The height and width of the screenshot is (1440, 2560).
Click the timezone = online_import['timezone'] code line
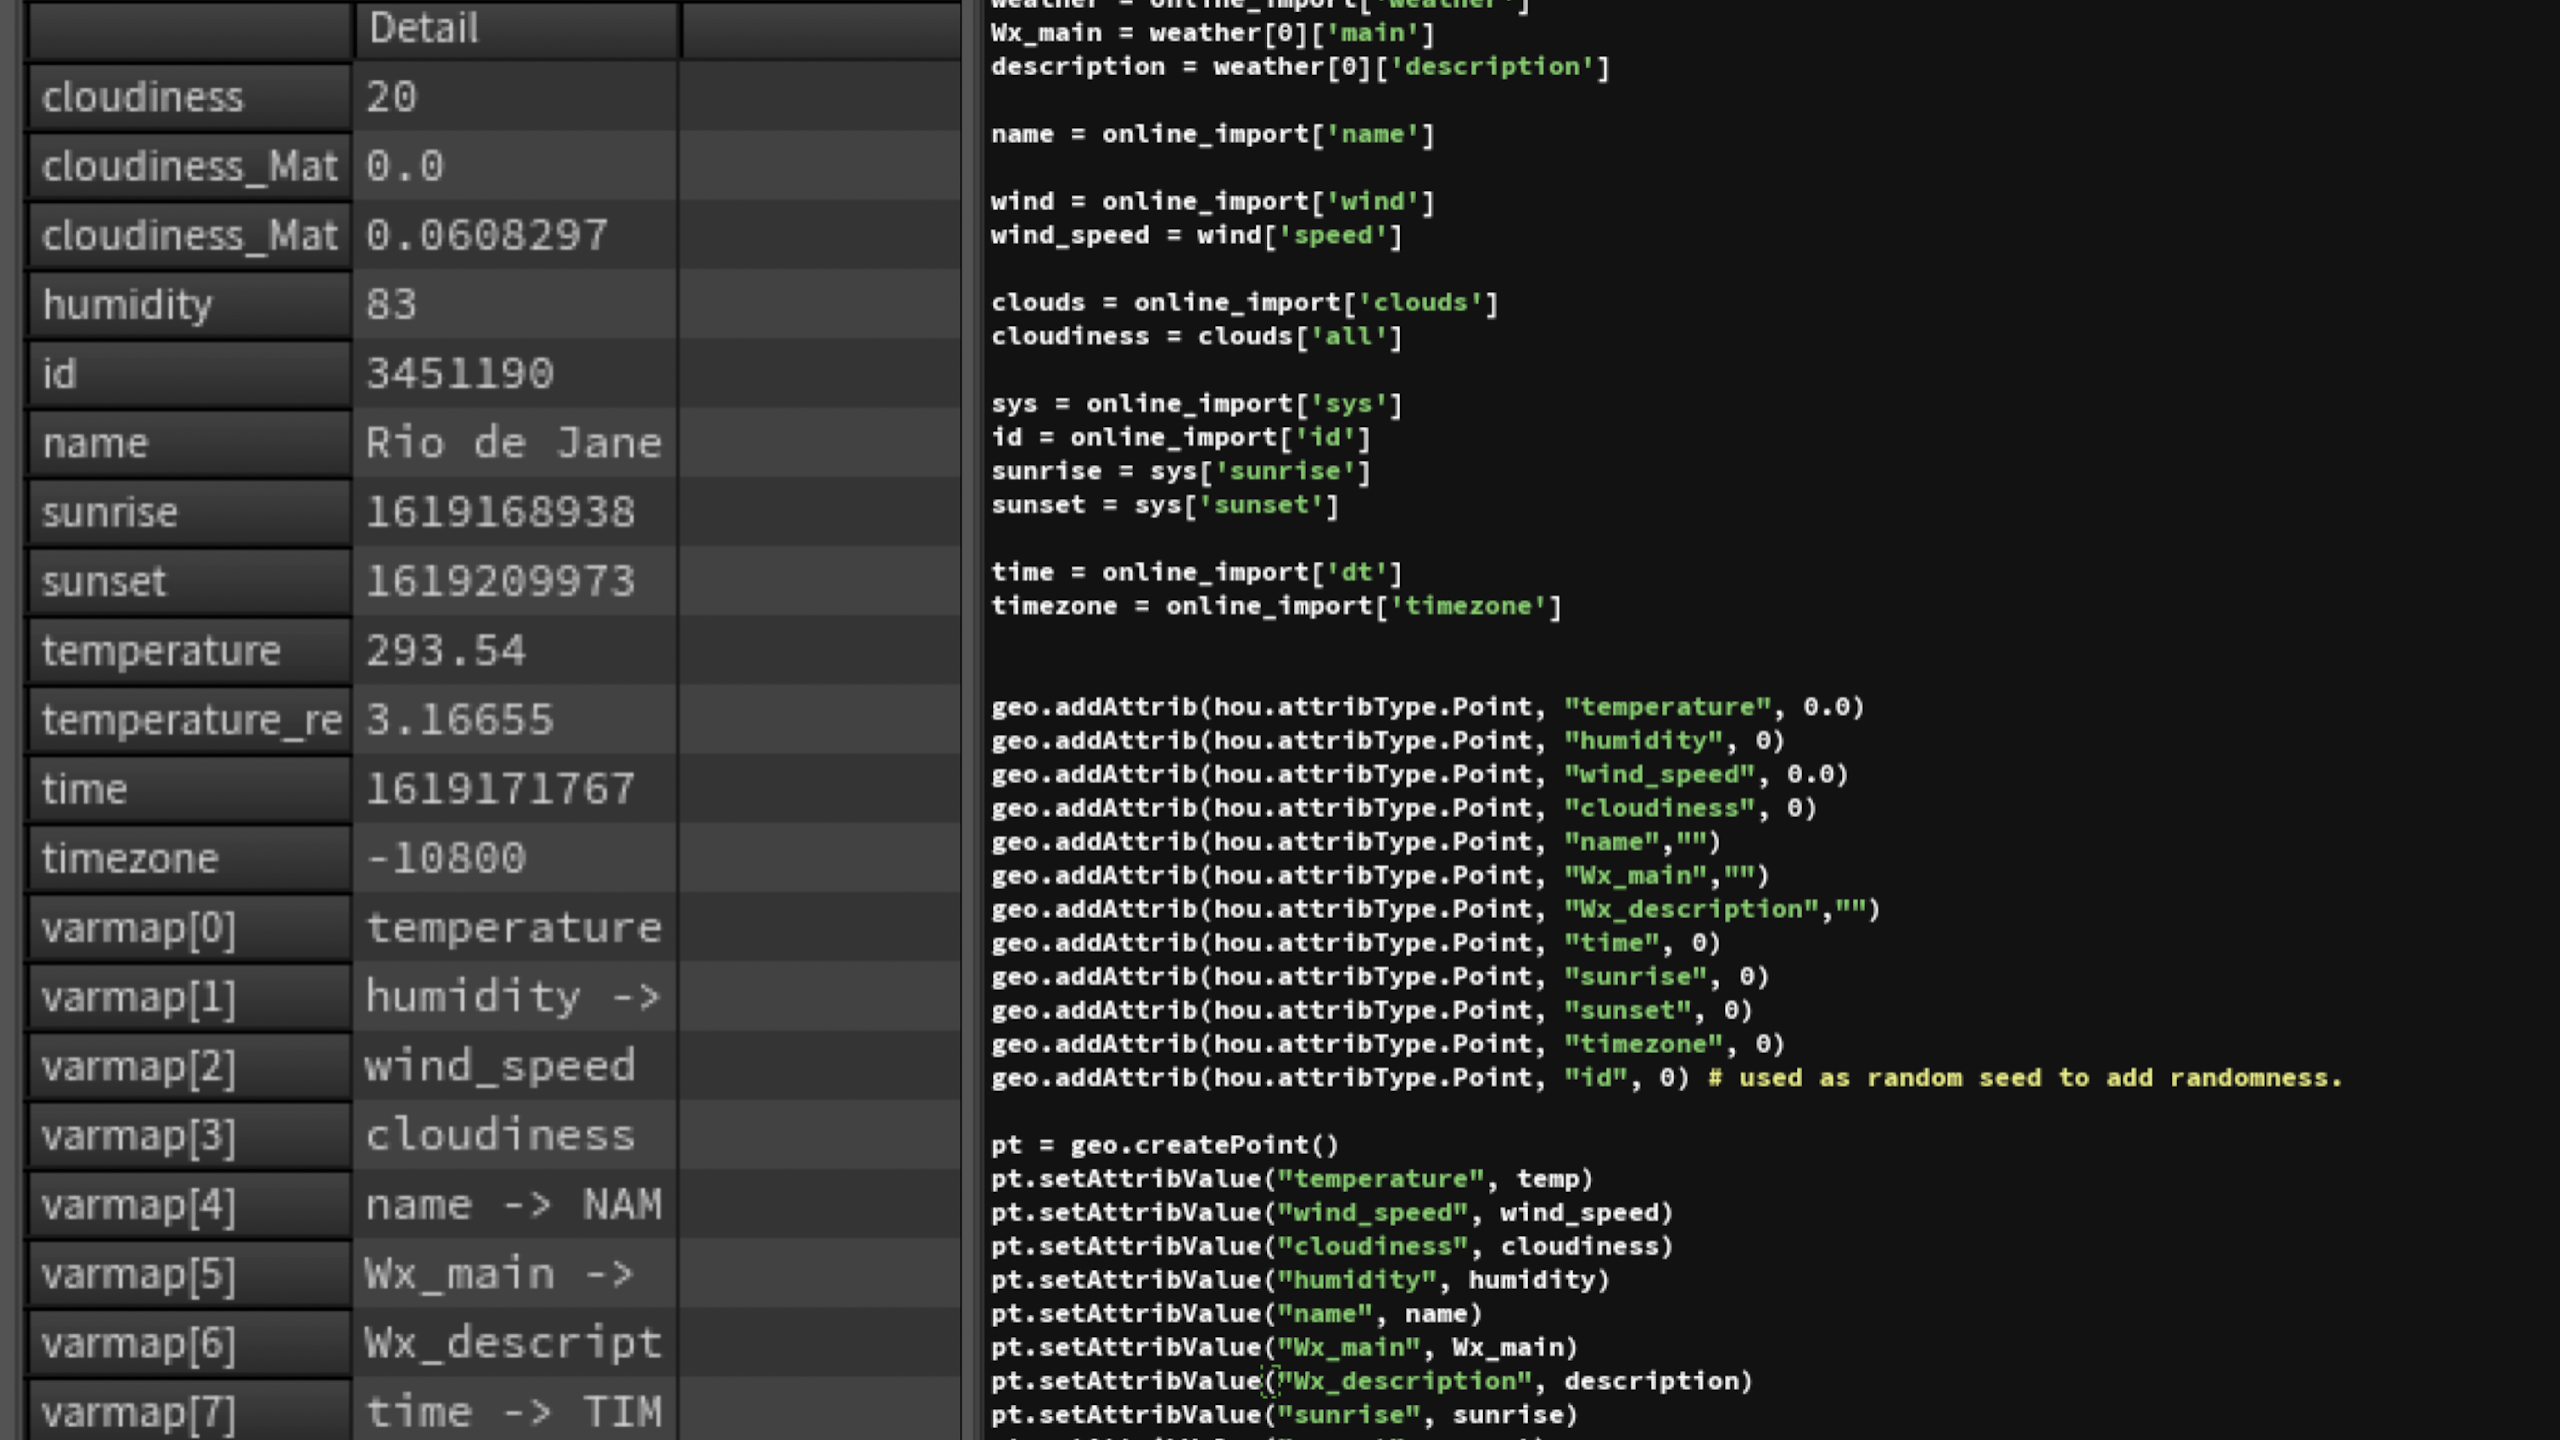coord(1275,606)
